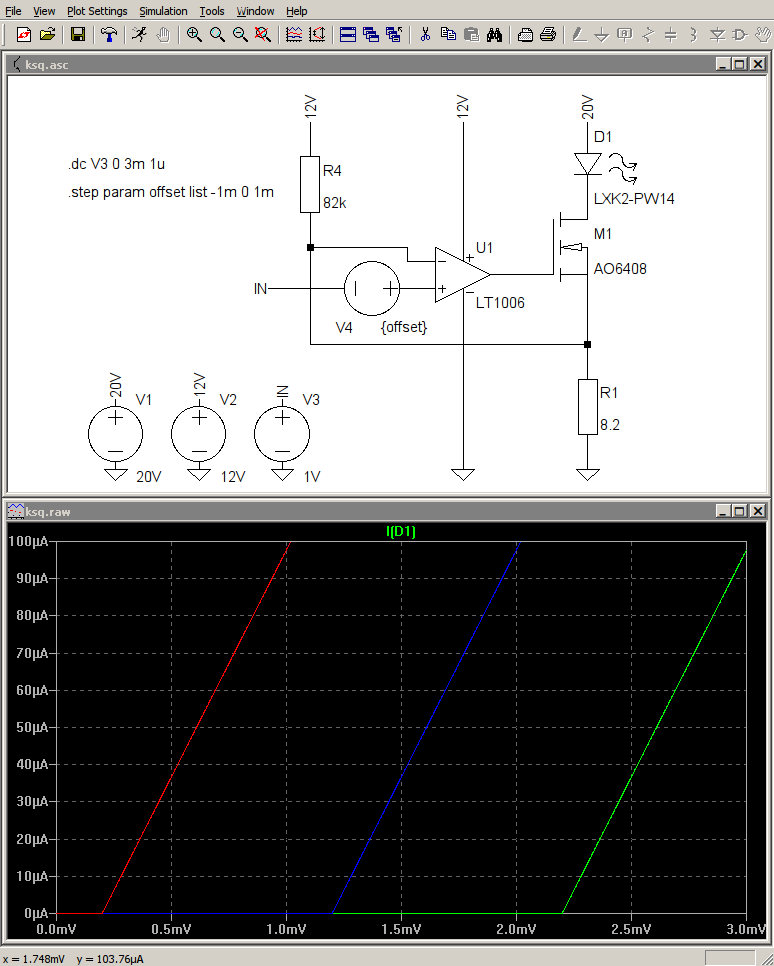Open the Control Panel hammer icon

(109, 34)
